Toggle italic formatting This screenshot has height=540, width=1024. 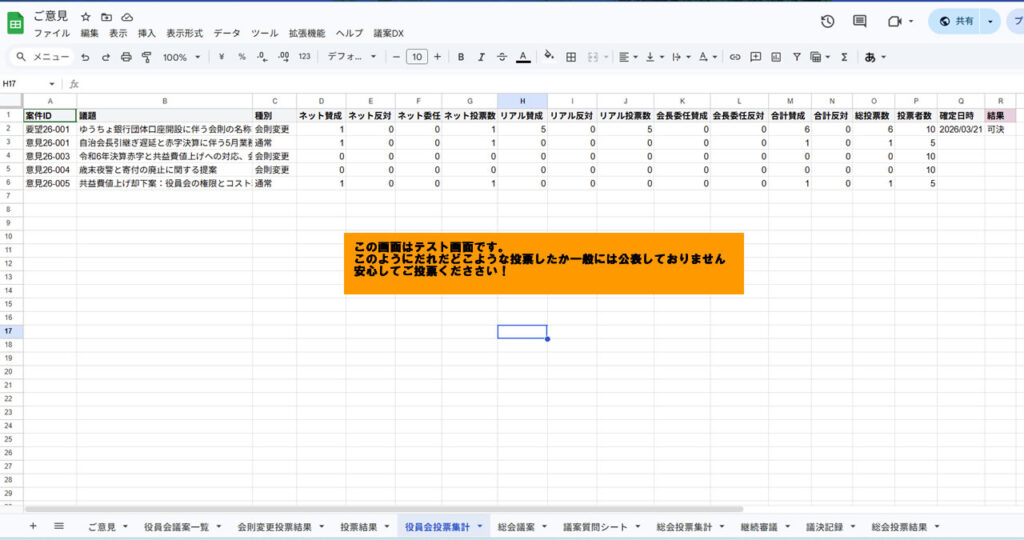pos(481,57)
